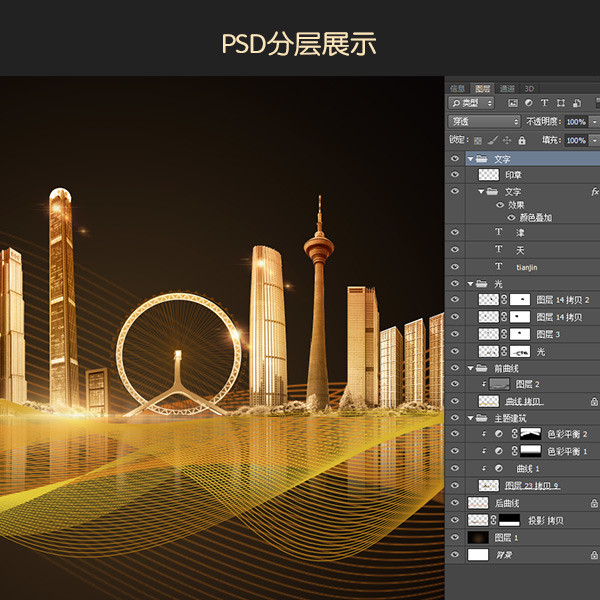The image size is (600, 600).
Task: Hide the top 文字 group
Action: (455, 158)
